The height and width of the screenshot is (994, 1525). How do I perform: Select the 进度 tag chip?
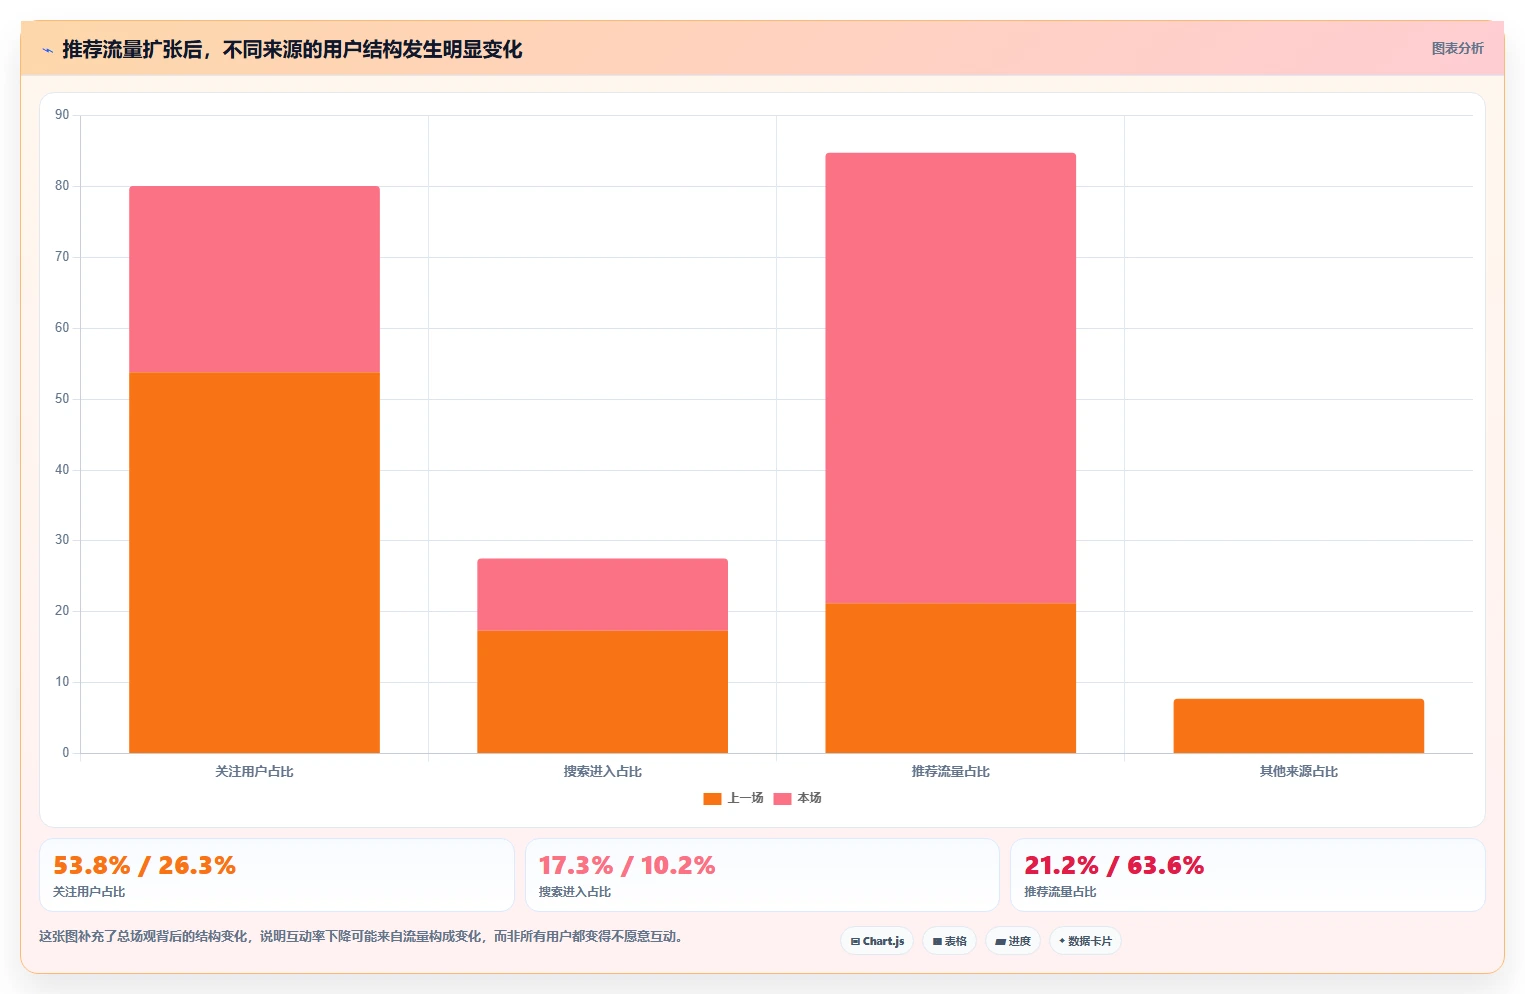coord(1012,941)
